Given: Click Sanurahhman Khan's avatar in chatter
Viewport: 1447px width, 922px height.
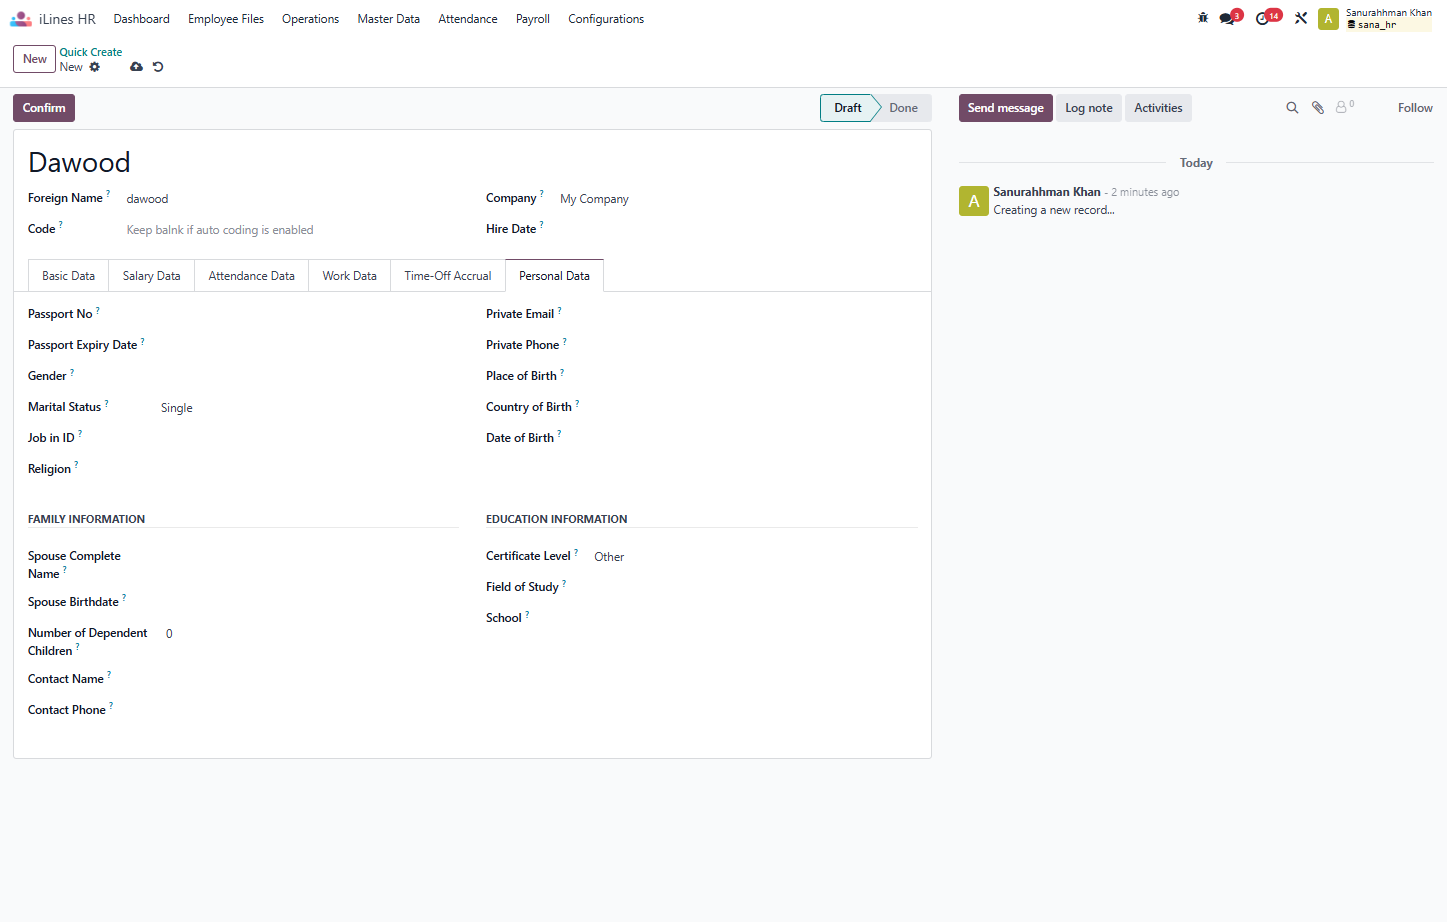Looking at the screenshot, I should pyautogui.click(x=974, y=201).
